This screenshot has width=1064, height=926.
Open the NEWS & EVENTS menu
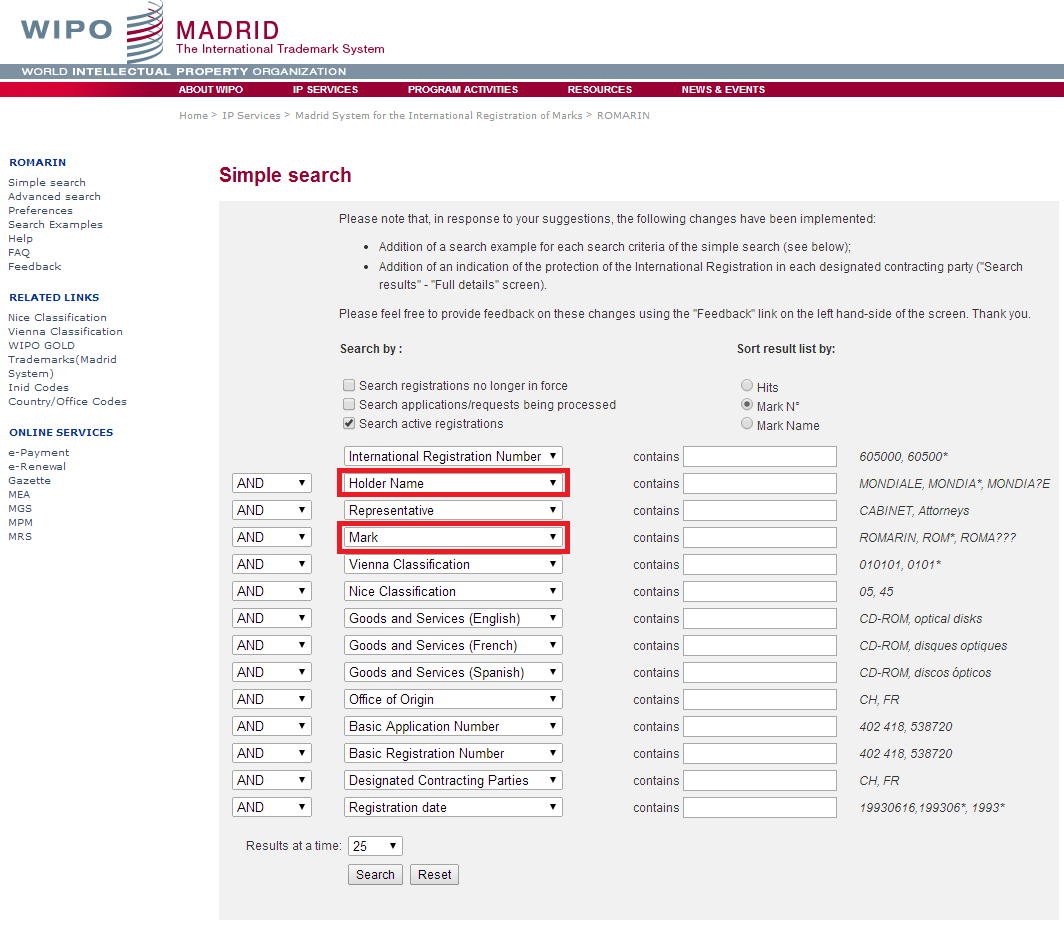click(x=723, y=89)
